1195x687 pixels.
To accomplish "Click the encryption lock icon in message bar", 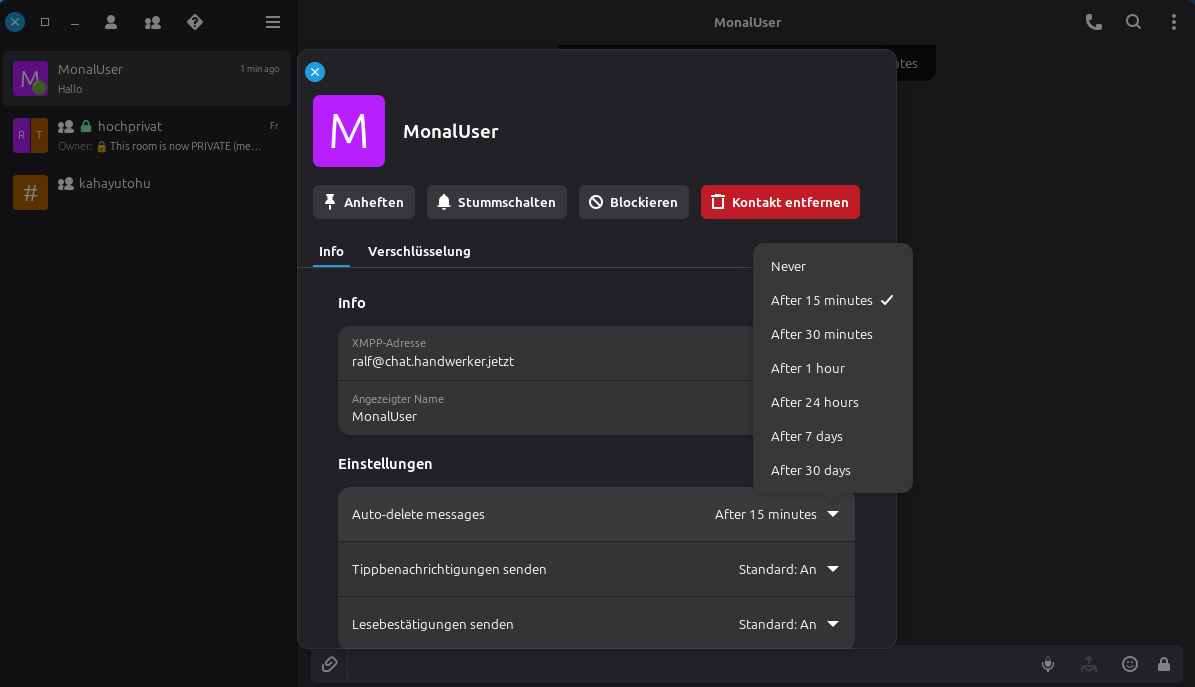I will click(1164, 664).
